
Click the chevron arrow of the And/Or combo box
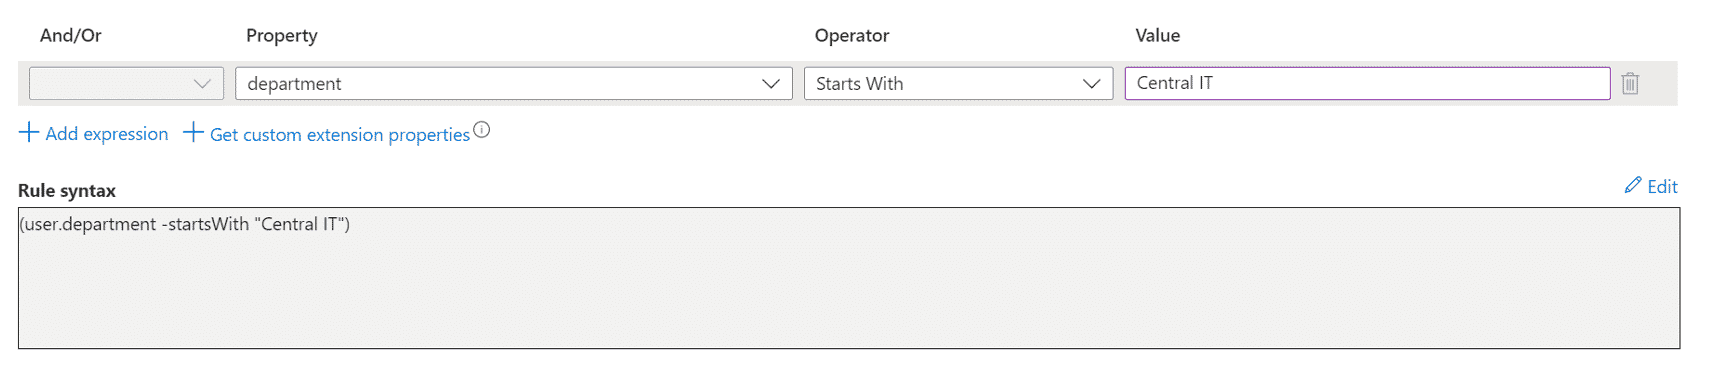tap(202, 84)
